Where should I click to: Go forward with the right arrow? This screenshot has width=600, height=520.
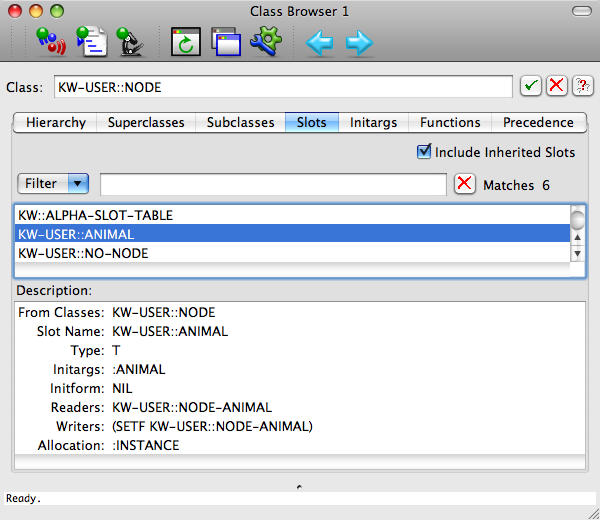(359, 42)
